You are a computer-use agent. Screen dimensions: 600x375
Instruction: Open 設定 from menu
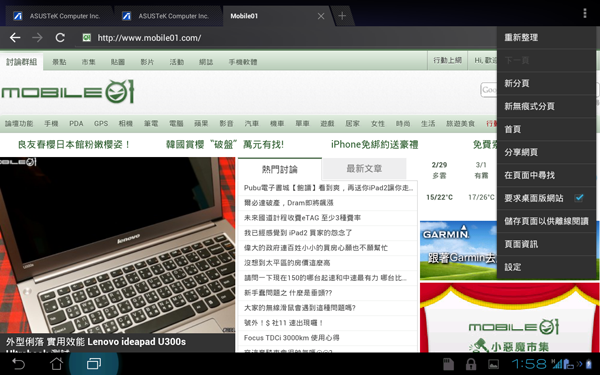[546, 267]
